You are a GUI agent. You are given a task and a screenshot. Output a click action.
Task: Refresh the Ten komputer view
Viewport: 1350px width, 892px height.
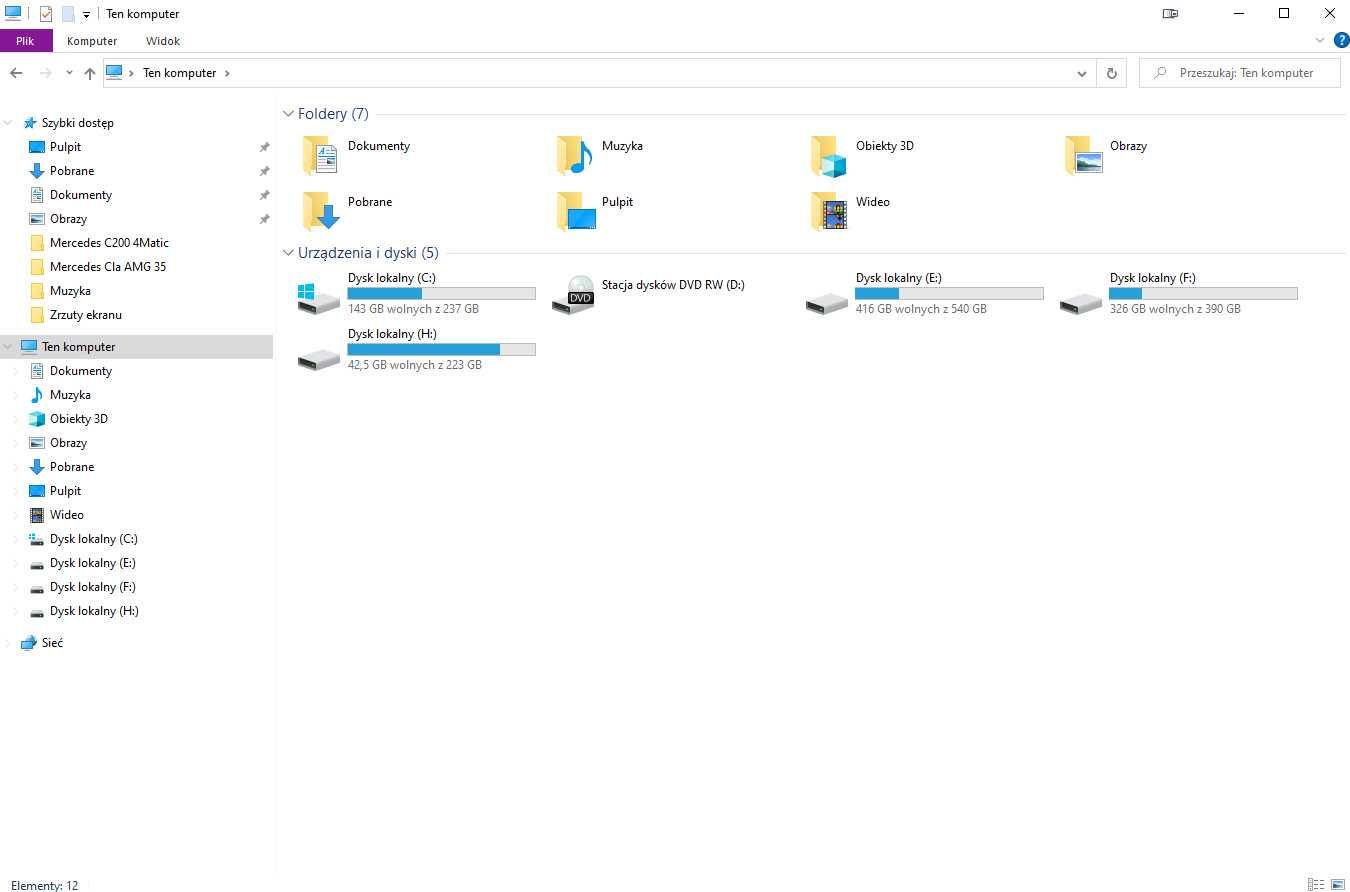point(1111,73)
